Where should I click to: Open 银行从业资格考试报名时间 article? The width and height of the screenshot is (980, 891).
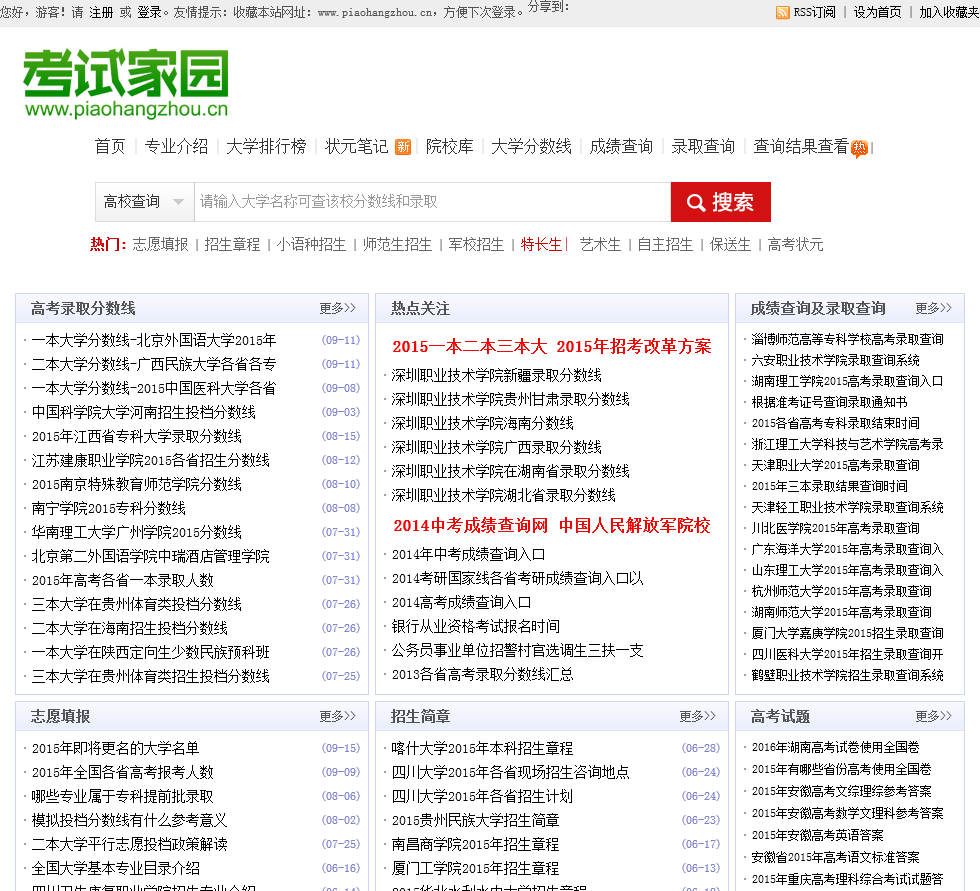pyautogui.click(x=476, y=627)
